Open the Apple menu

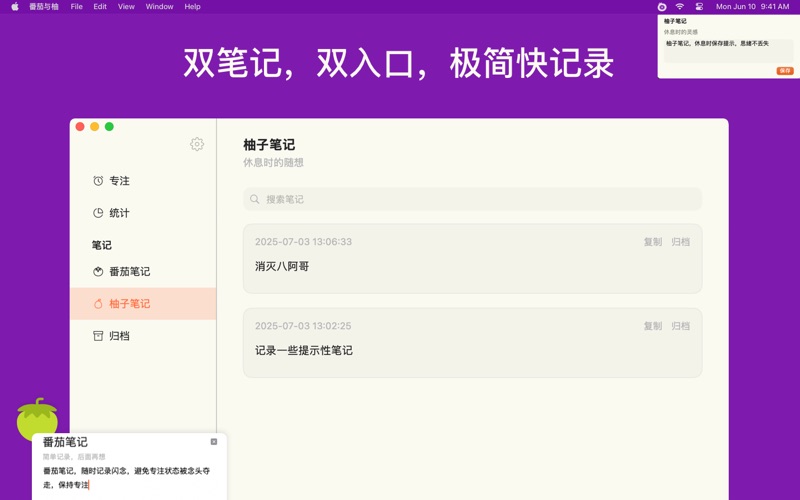tap(14, 7)
